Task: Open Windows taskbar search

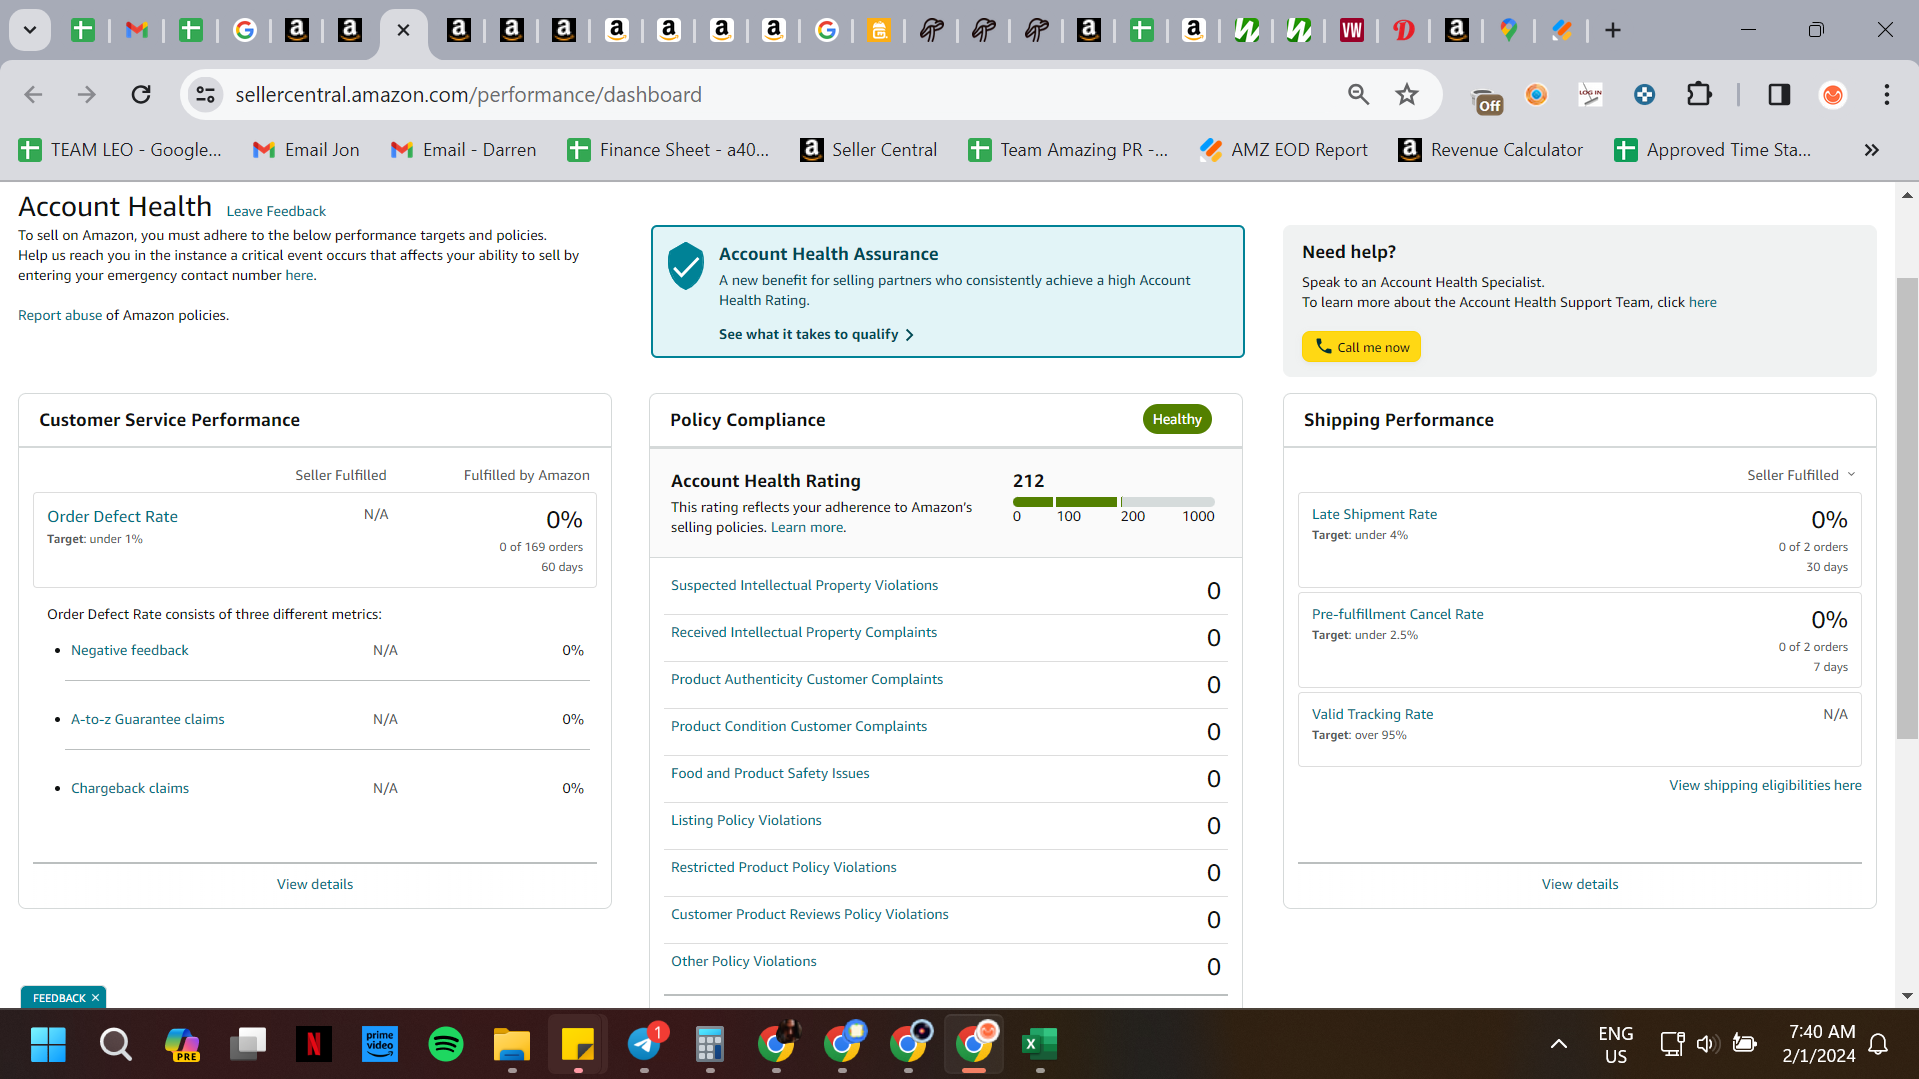Action: click(x=115, y=1045)
